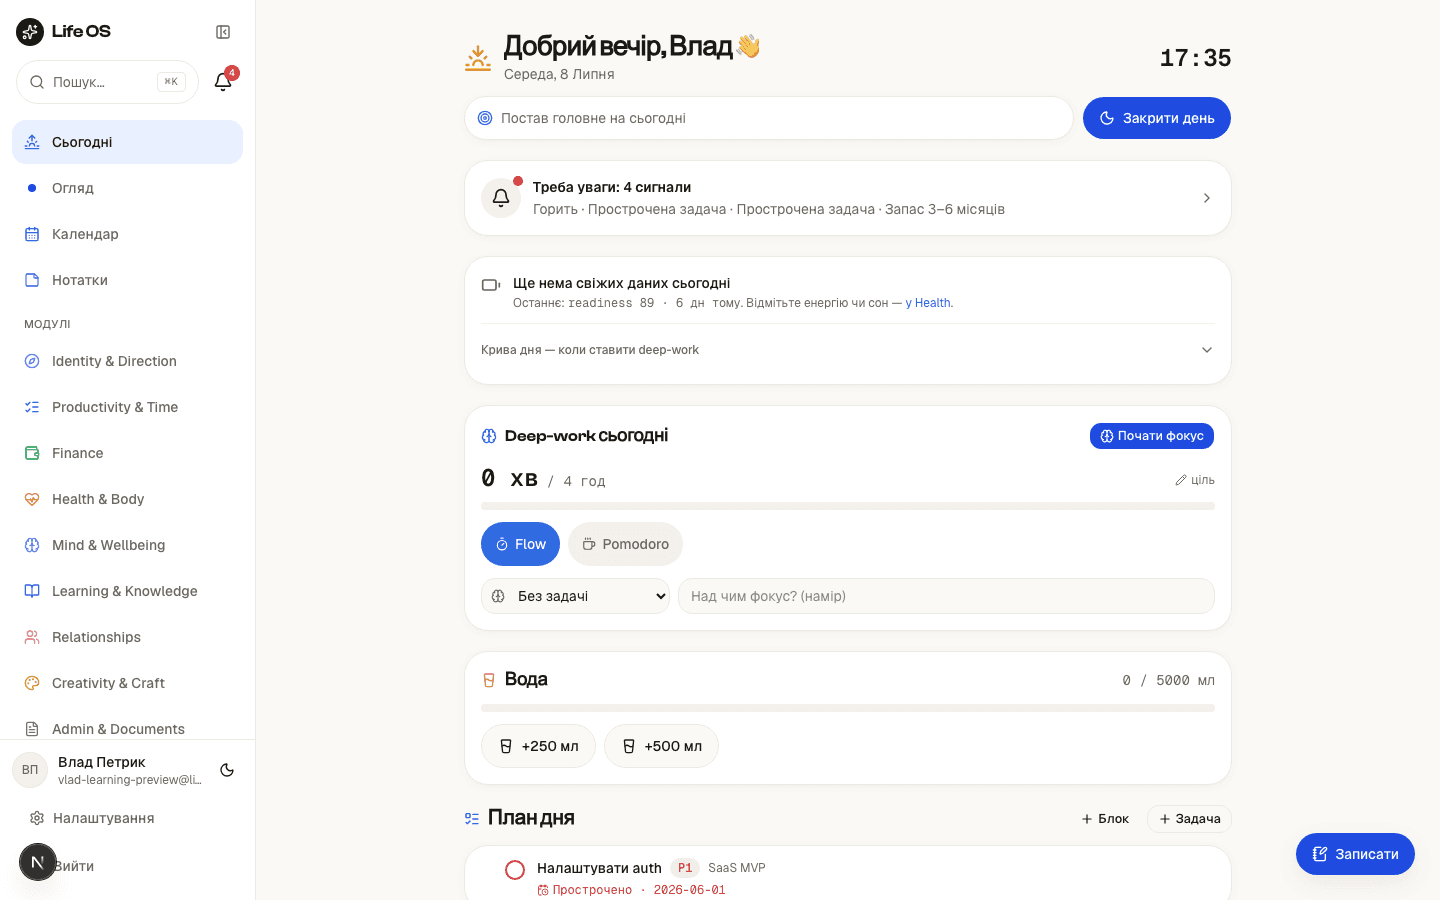Edit deep-work goal via pencil ціль
Viewport: 1440px width, 900px height.
tap(1195, 480)
